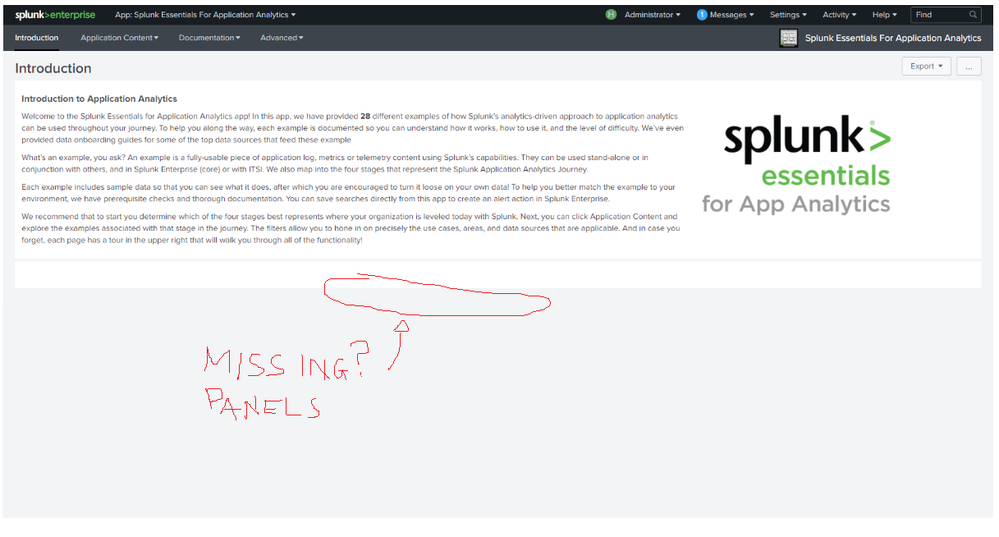This screenshot has height=537, width=999.
Task: Open the Settings menu
Action: pos(788,15)
